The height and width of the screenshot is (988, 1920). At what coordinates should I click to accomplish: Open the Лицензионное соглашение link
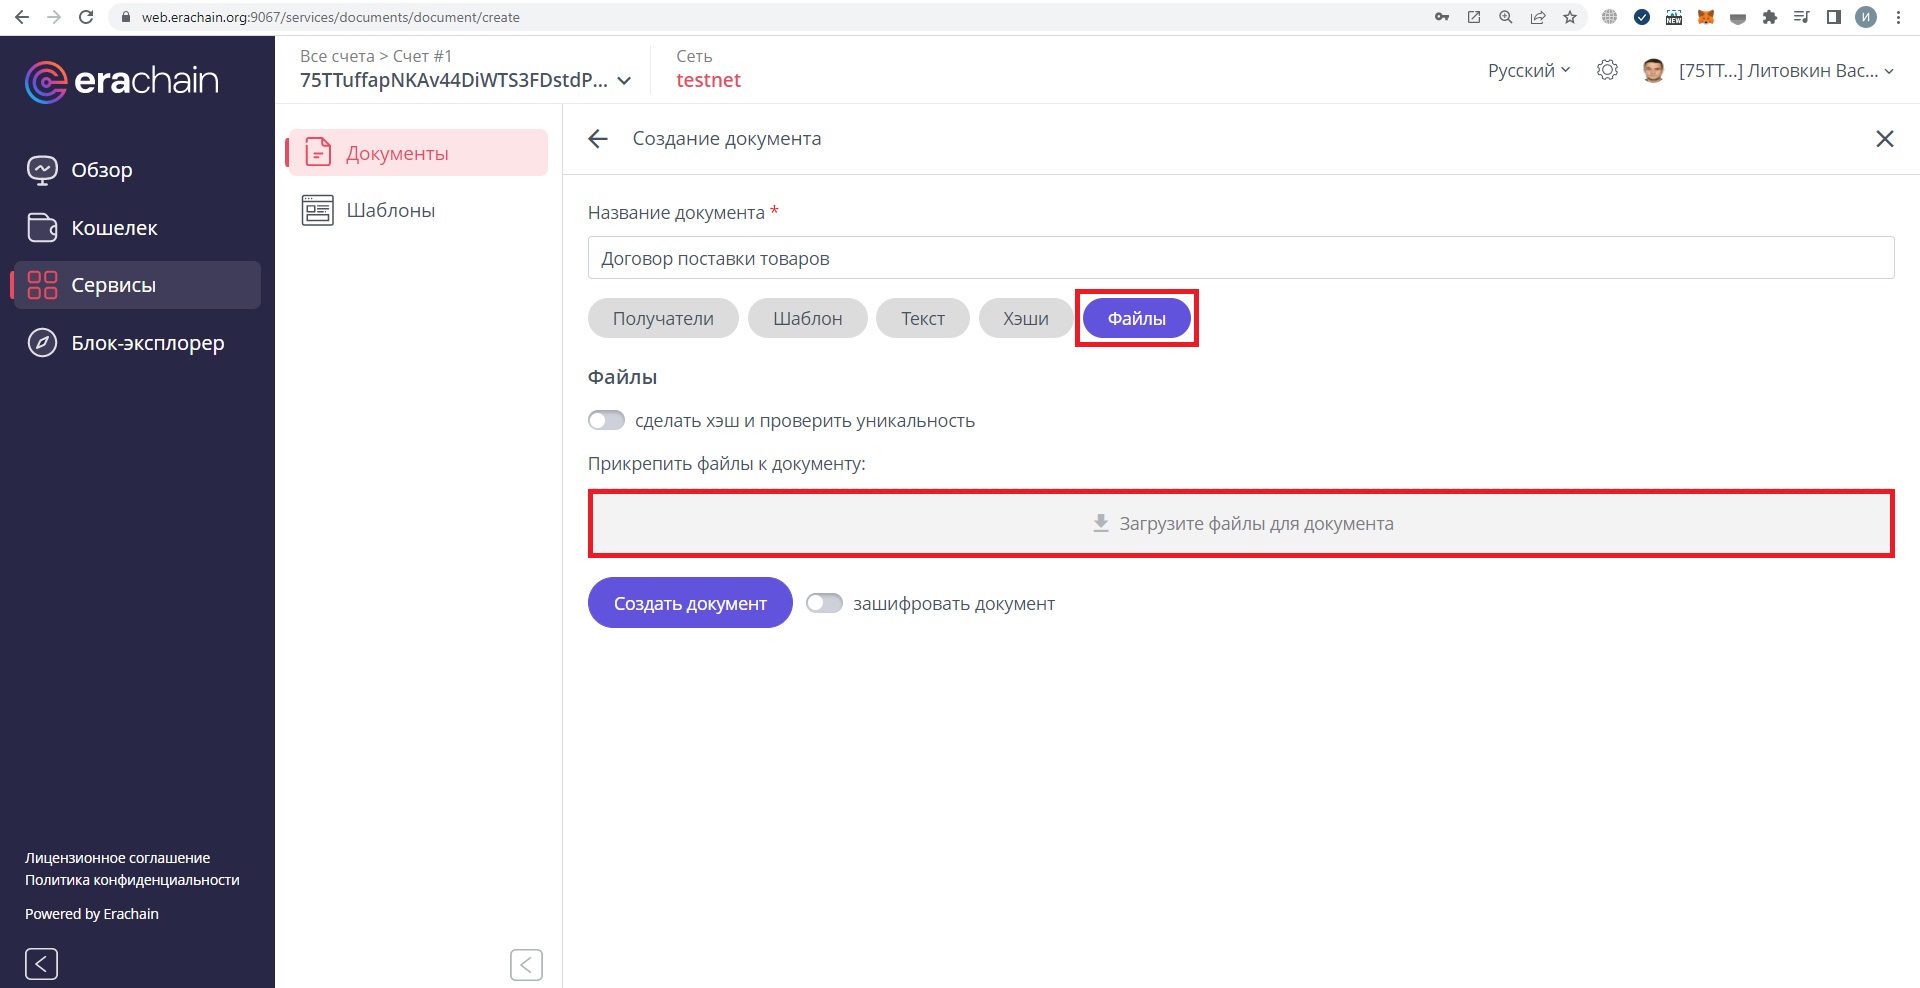116,857
